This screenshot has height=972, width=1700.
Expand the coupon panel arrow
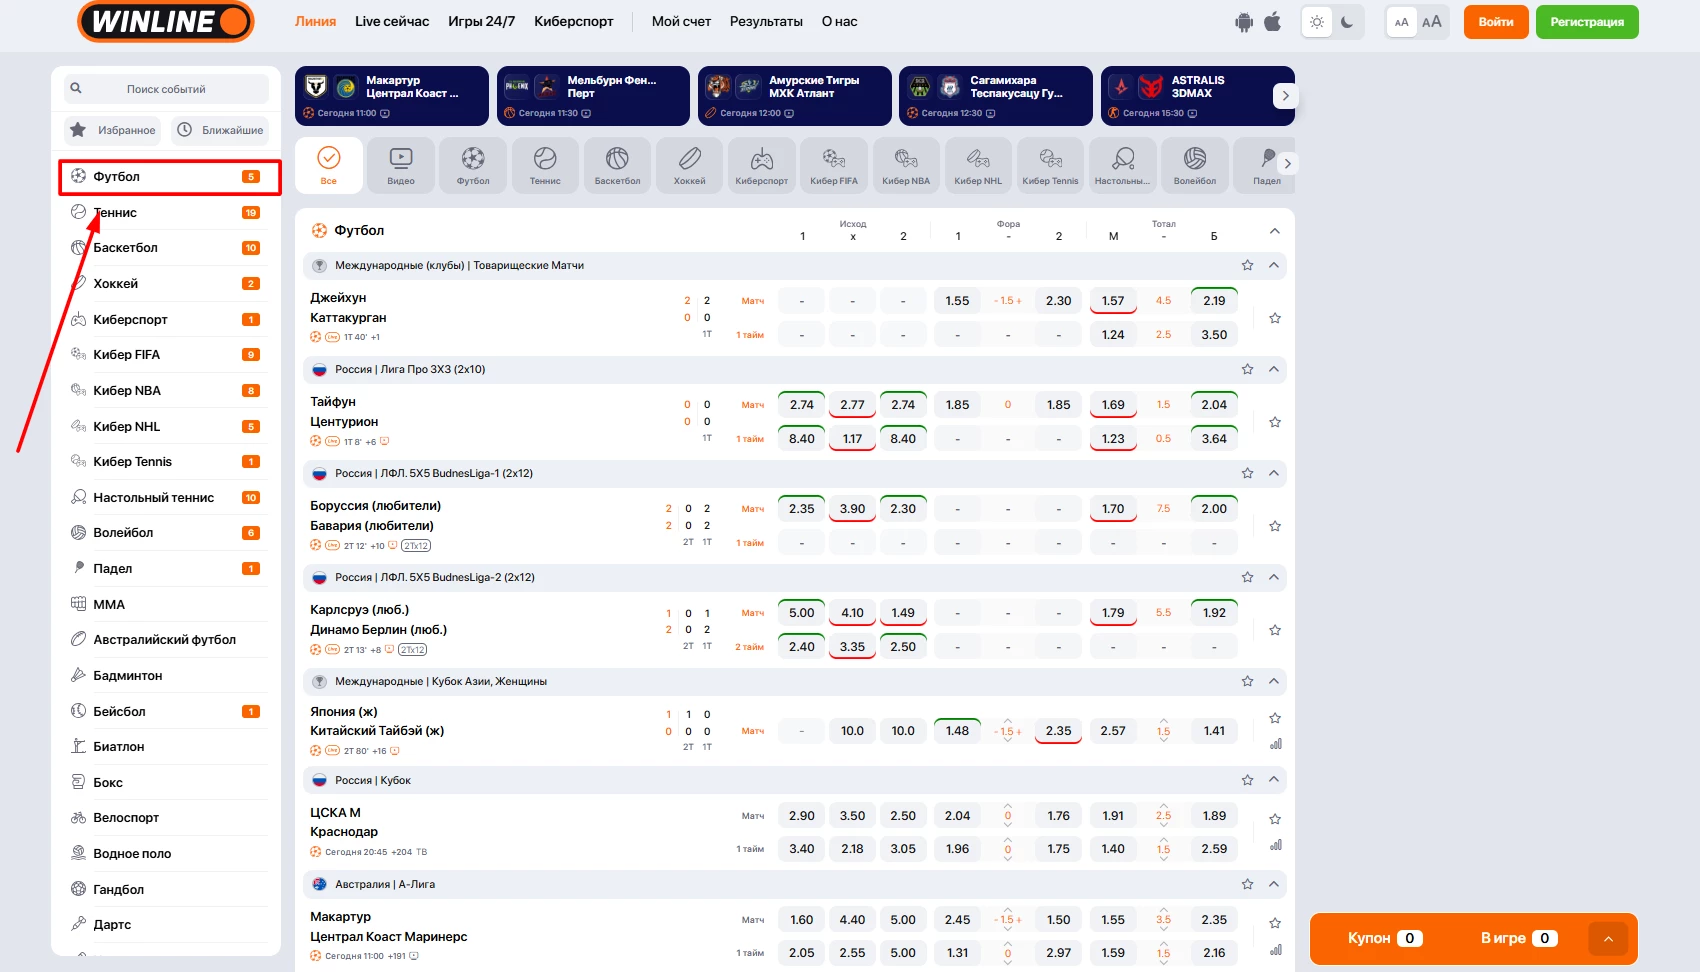tap(1608, 939)
